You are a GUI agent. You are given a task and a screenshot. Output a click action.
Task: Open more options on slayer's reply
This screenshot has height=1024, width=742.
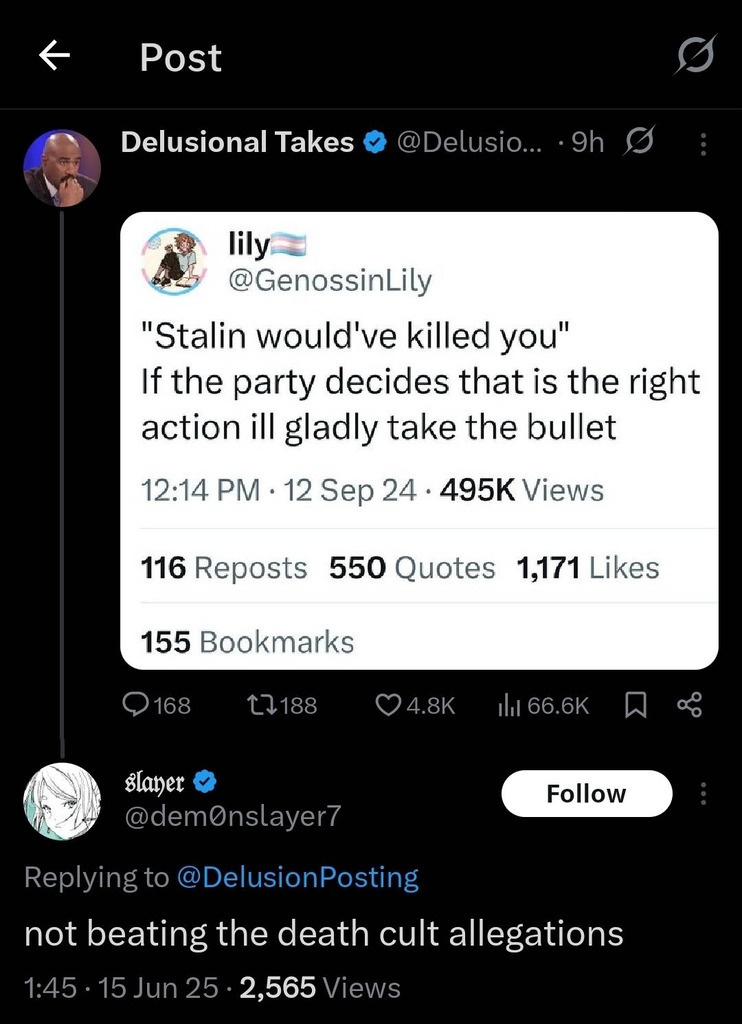click(x=703, y=794)
